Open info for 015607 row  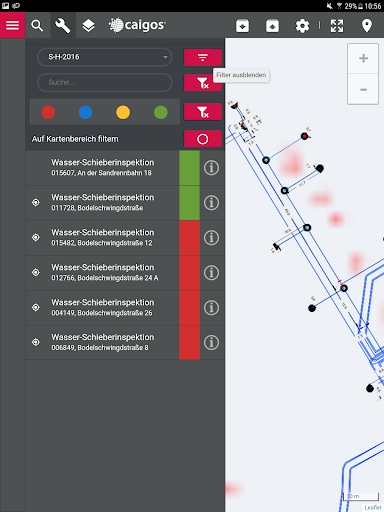click(x=211, y=168)
